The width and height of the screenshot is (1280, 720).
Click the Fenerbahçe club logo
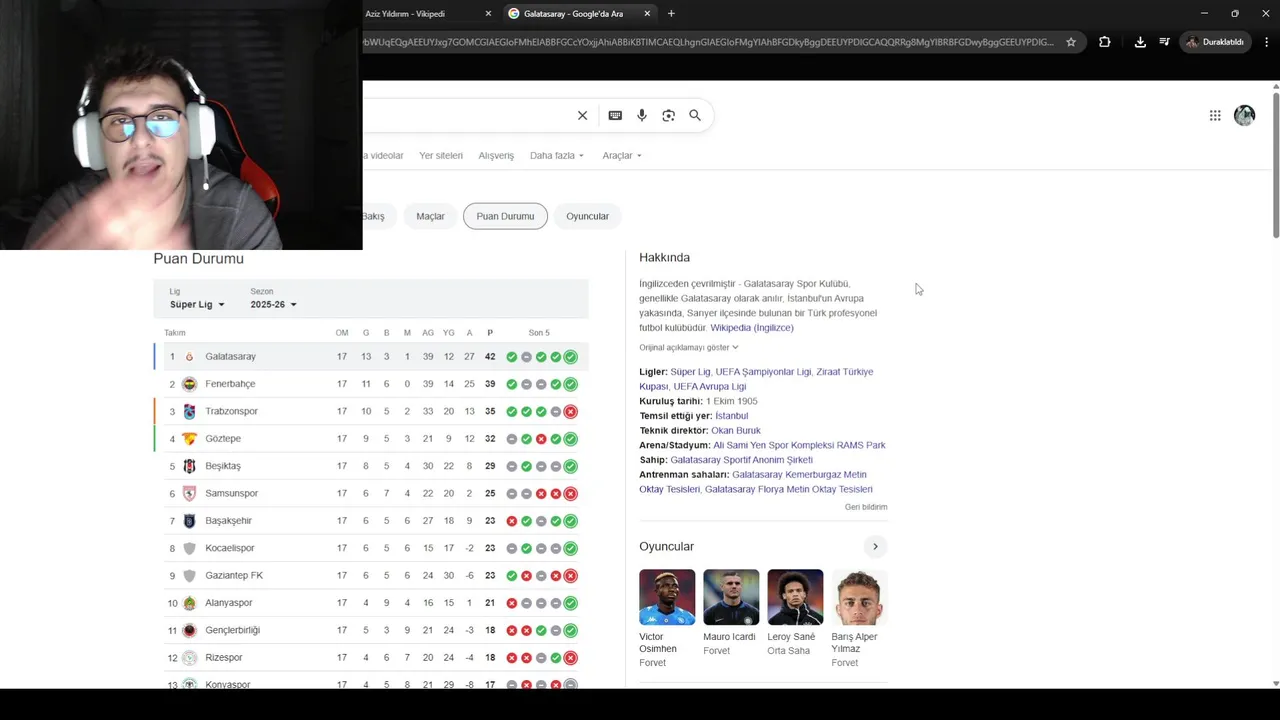189,384
